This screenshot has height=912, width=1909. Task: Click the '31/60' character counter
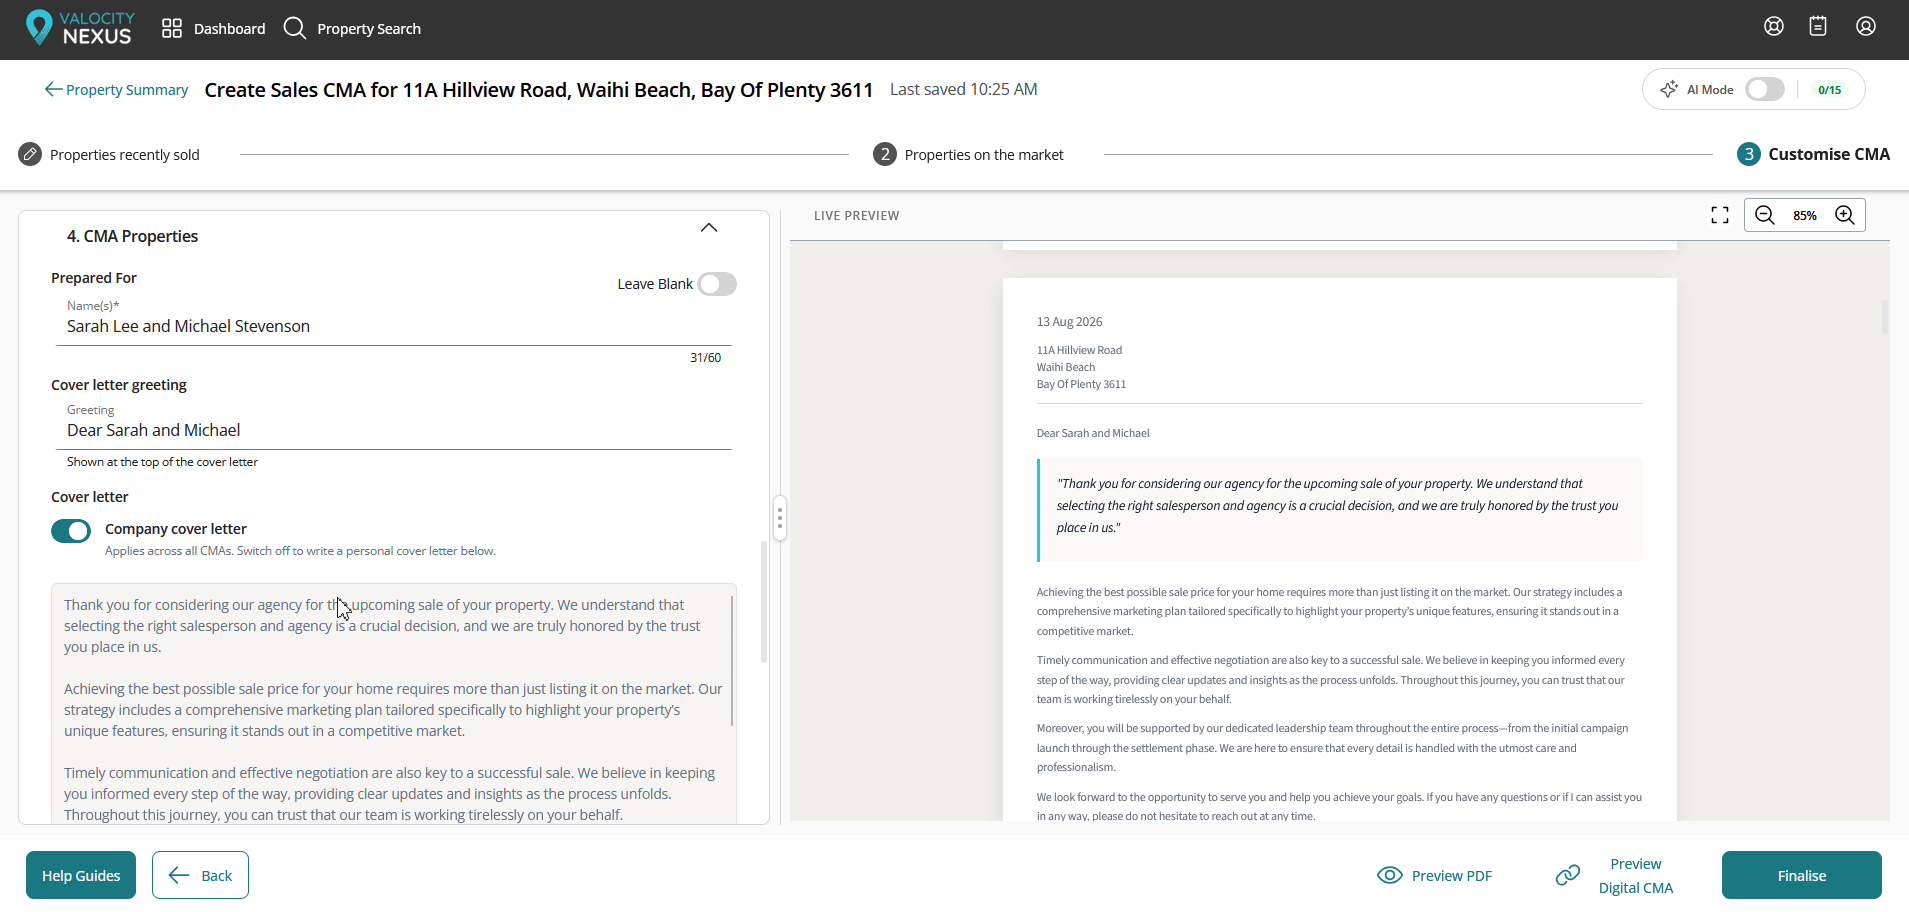click(x=705, y=357)
